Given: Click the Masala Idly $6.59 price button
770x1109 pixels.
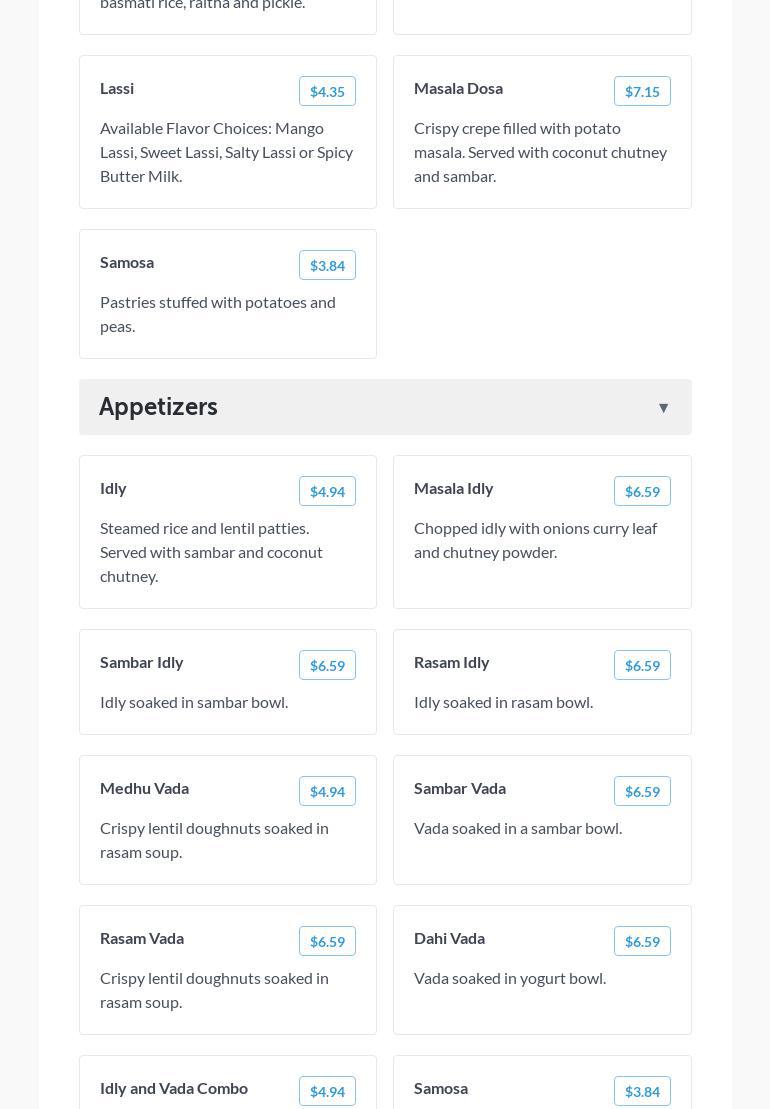Looking at the screenshot, I should 642,491.
